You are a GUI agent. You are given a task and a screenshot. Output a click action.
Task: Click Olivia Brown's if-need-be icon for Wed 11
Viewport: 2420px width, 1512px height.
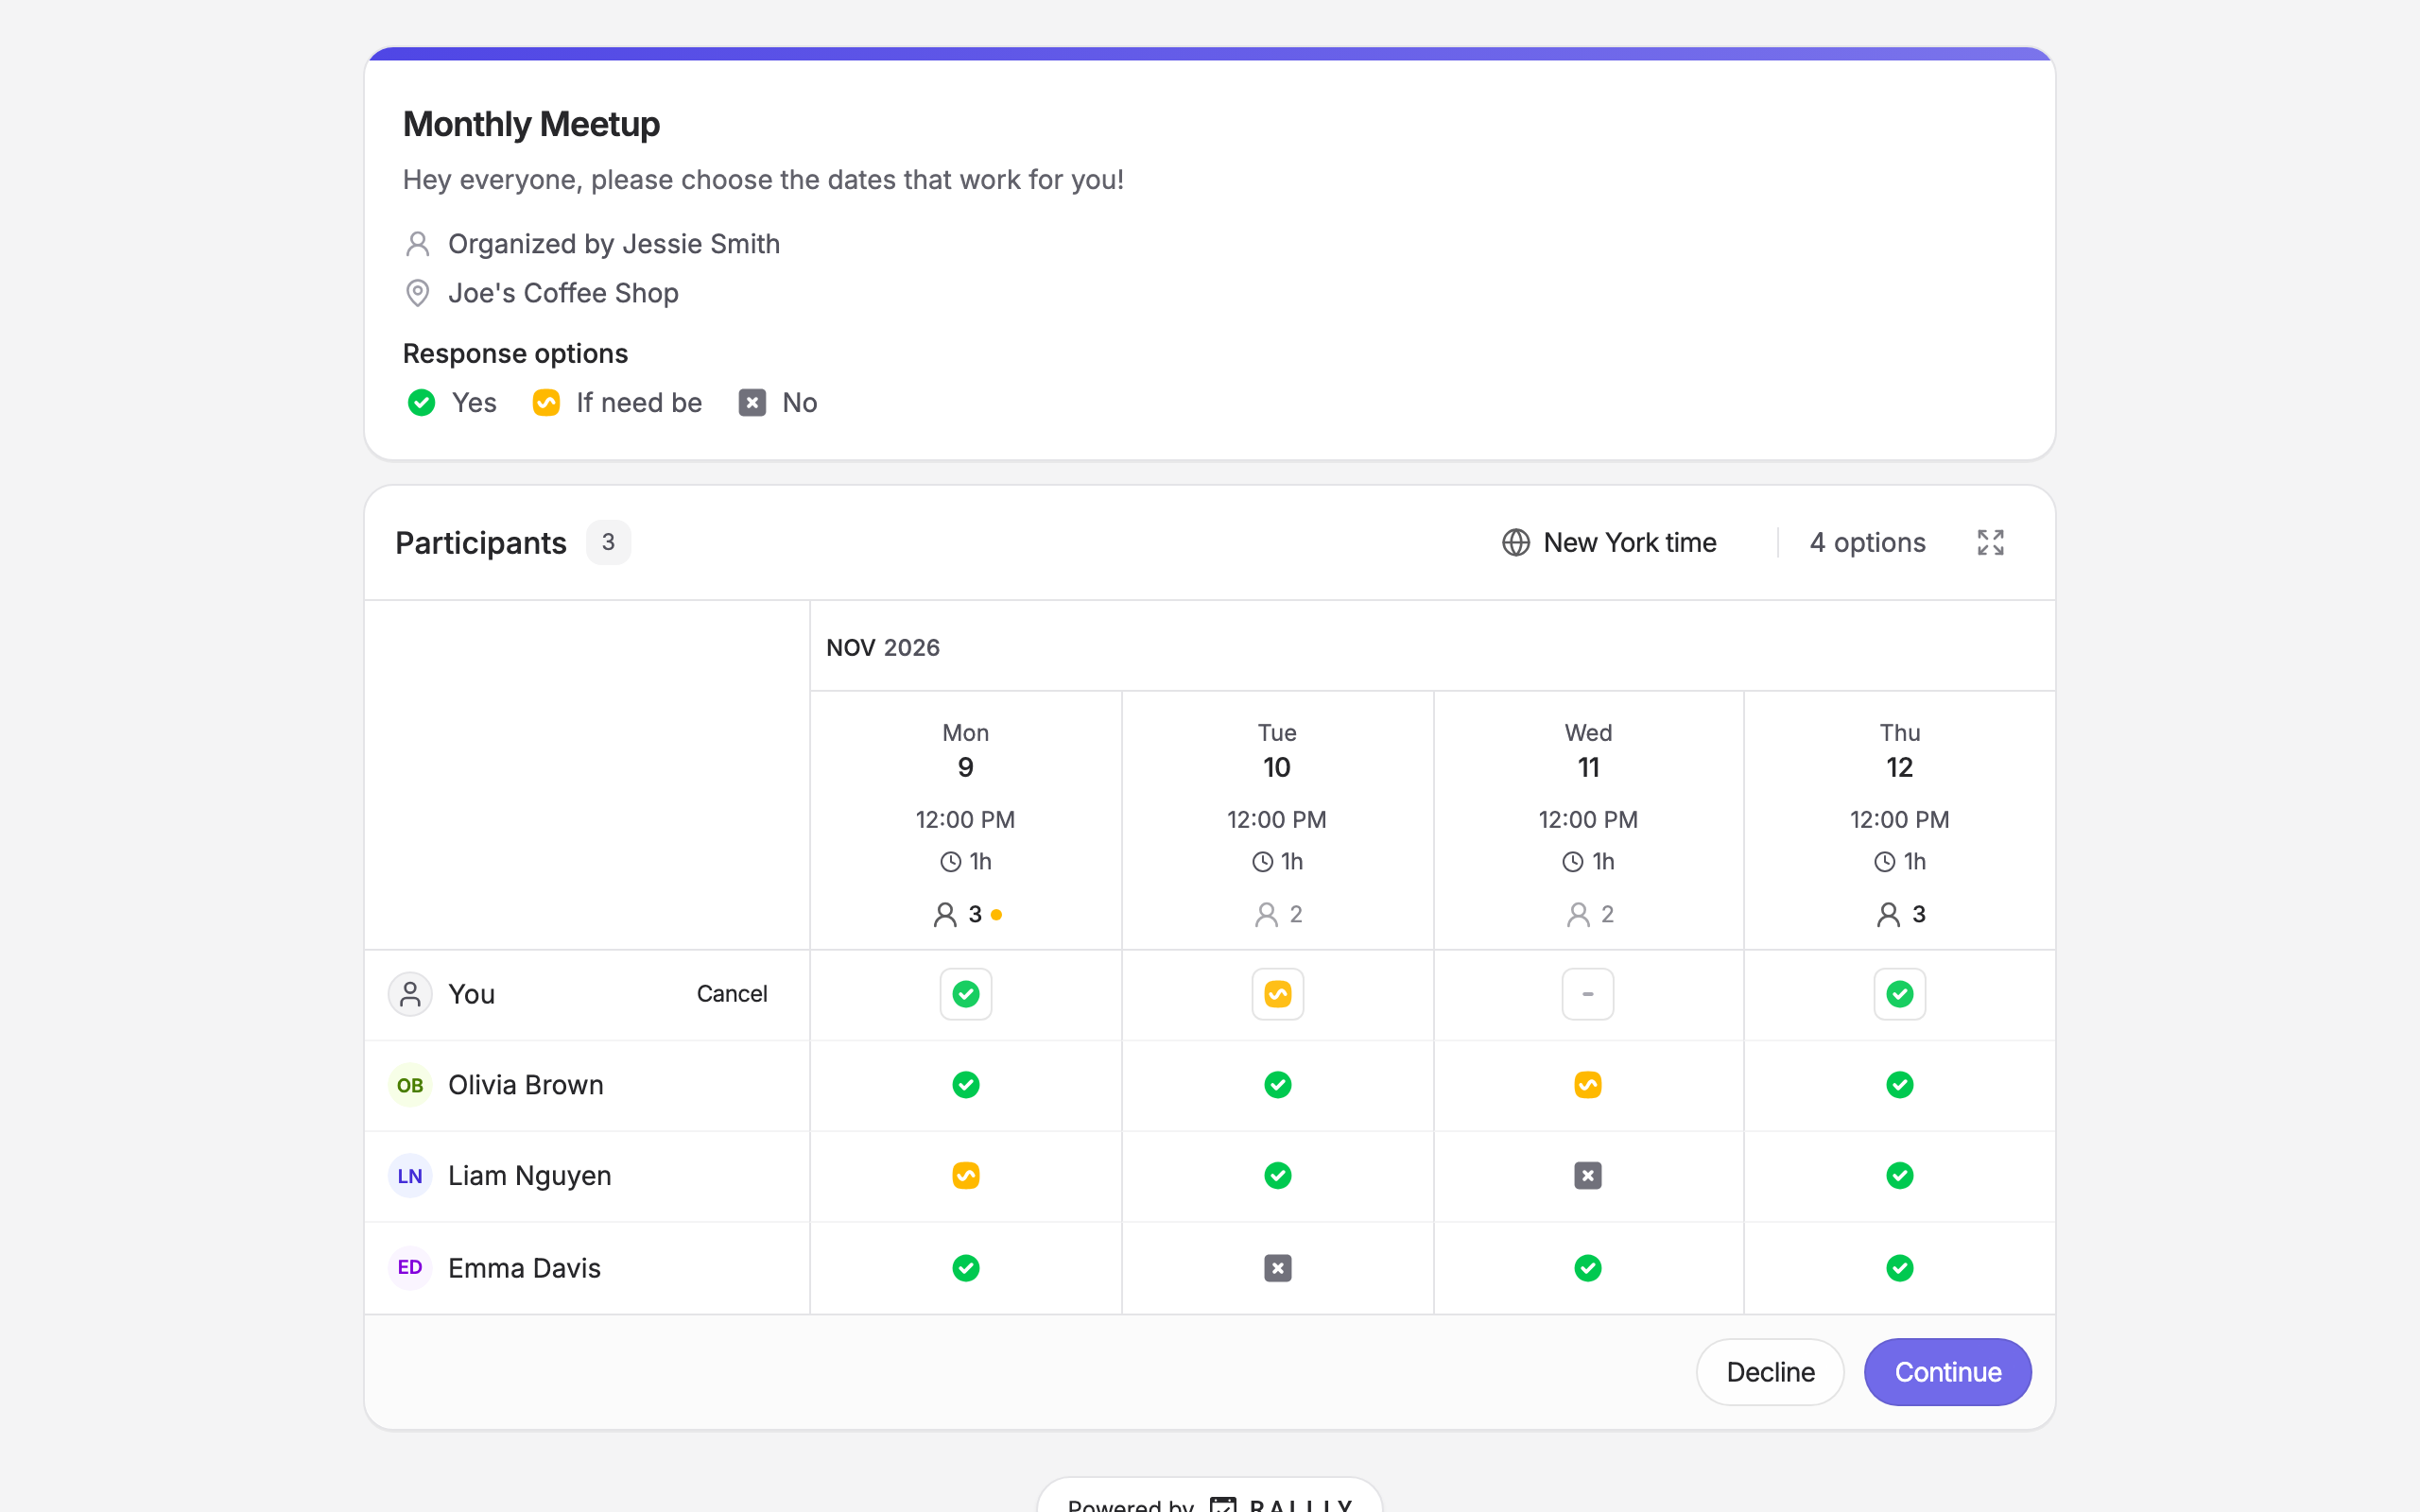pos(1588,1085)
